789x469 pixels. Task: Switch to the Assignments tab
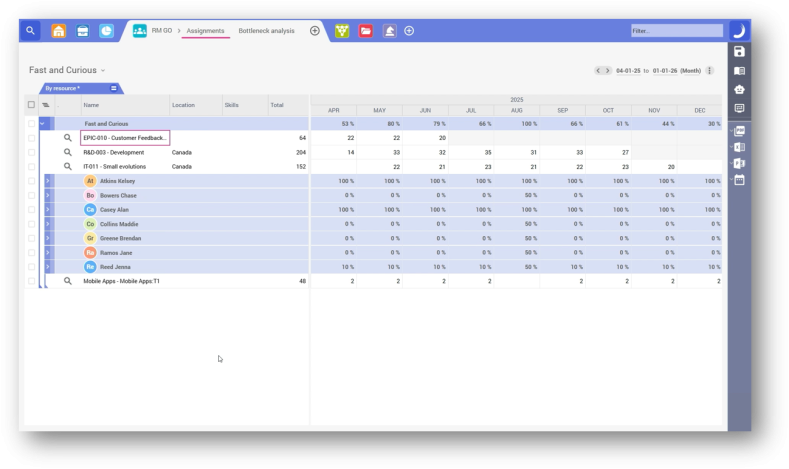(205, 31)
